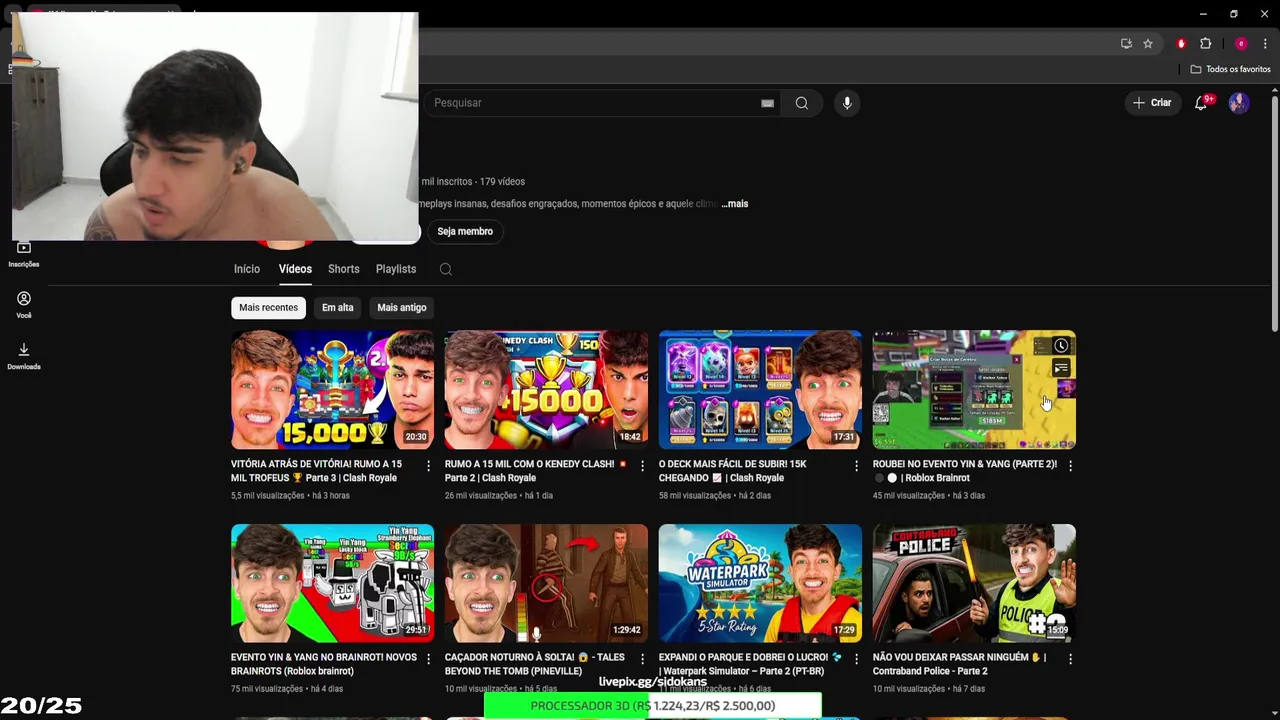Click the Seja membro button
1280x720 pixels.
(x=465, y=231)
